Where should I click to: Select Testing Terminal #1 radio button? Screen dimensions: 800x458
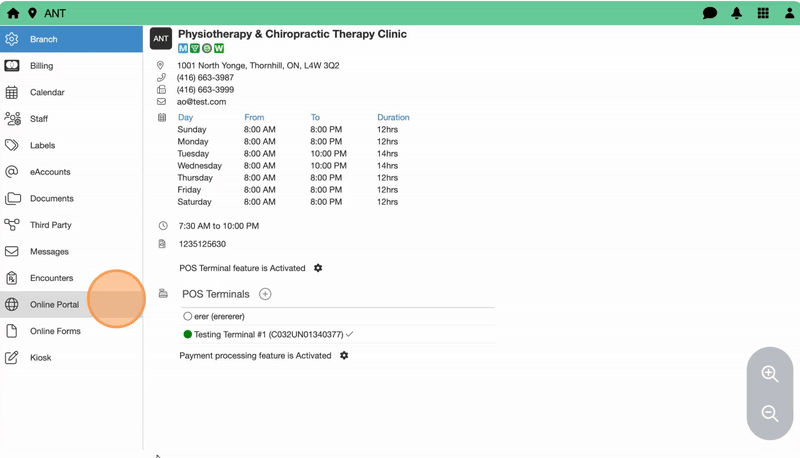(x=187, y=334)
